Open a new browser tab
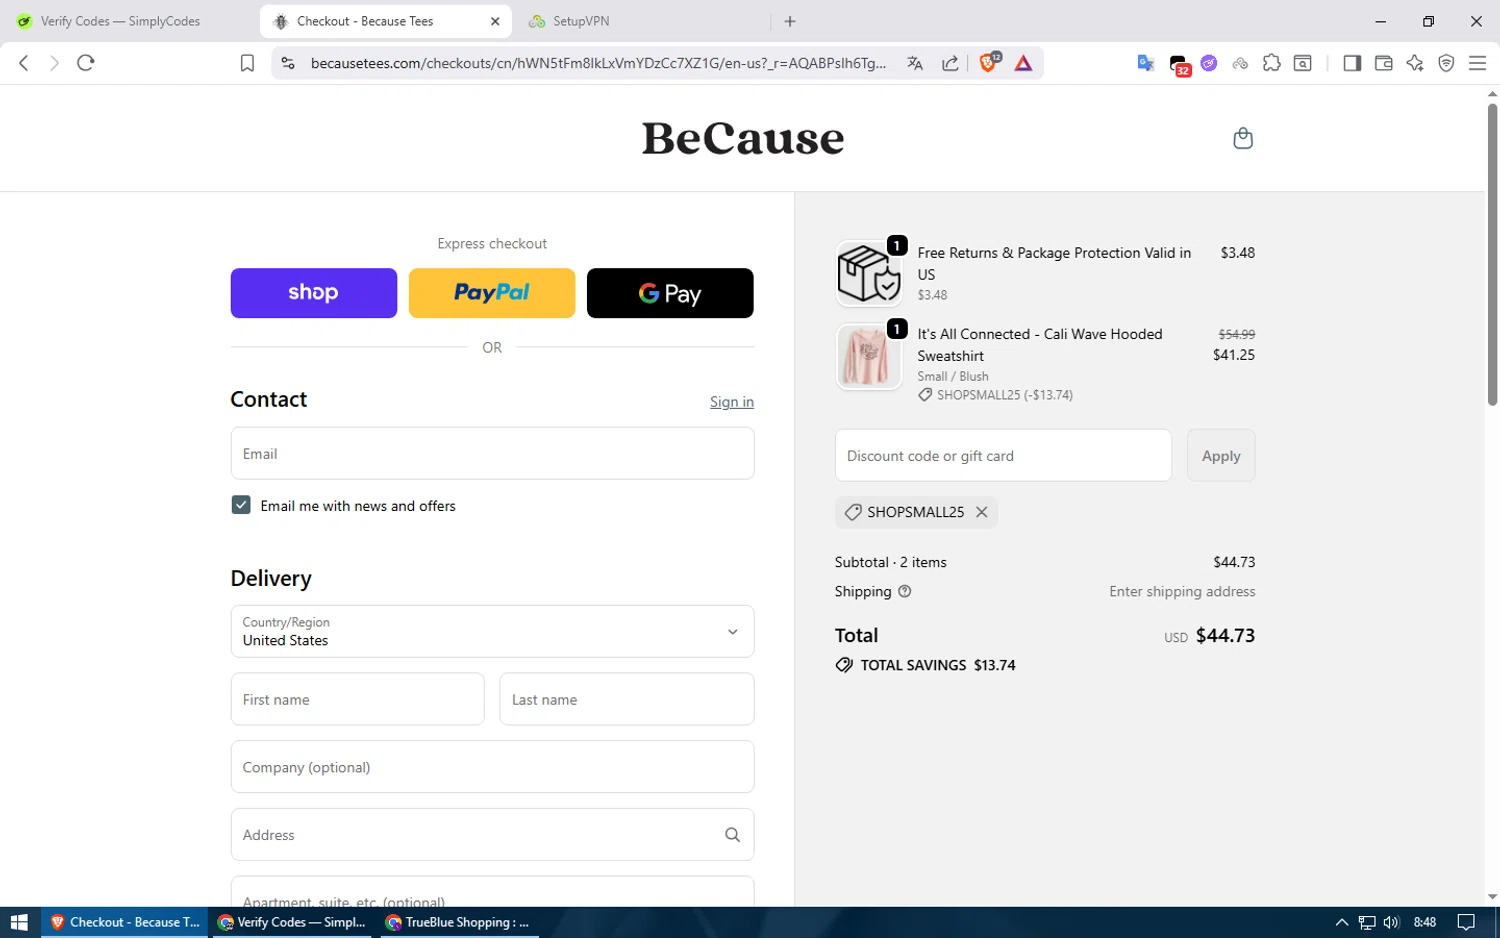 pos(790,21)
